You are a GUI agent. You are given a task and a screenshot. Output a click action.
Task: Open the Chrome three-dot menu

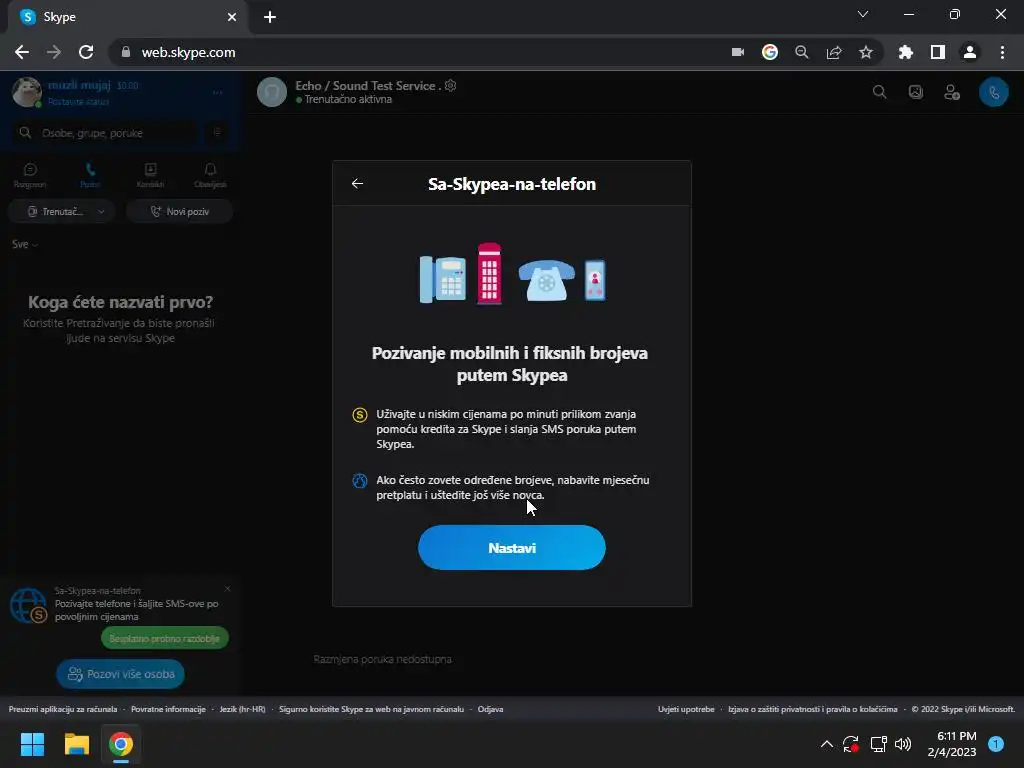tap(1002, 52)
